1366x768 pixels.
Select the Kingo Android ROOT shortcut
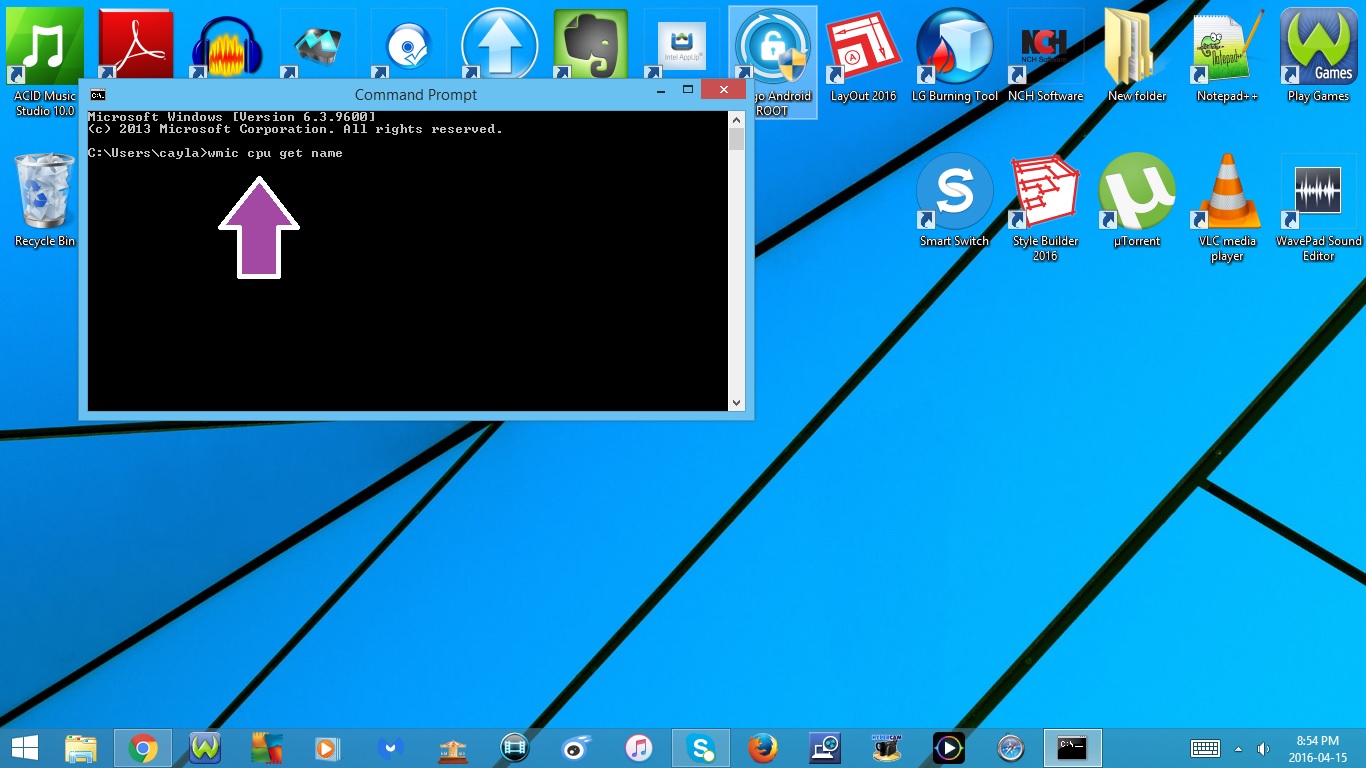click(x=773, y=62)
